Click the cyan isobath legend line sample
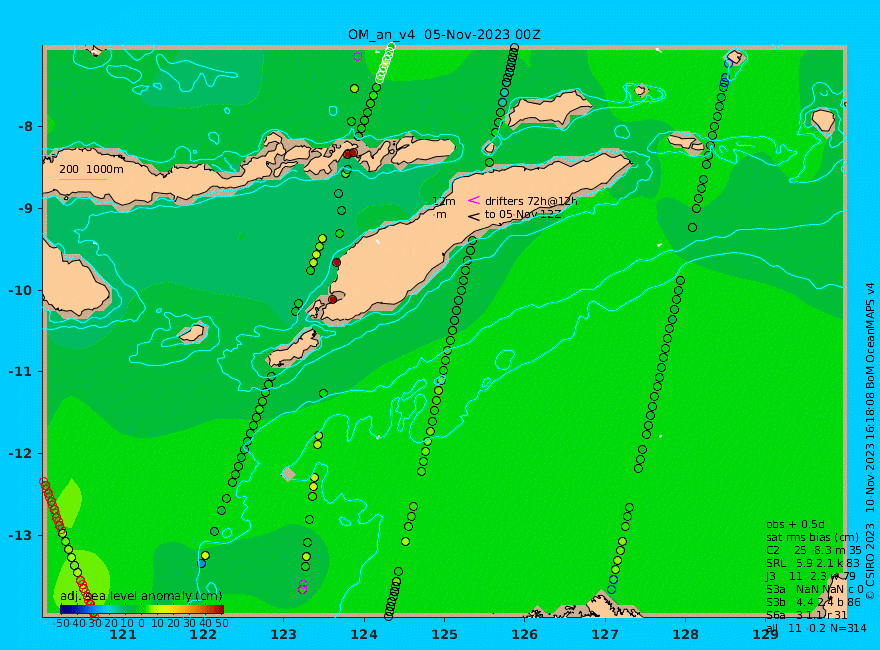 click(83, 180)
